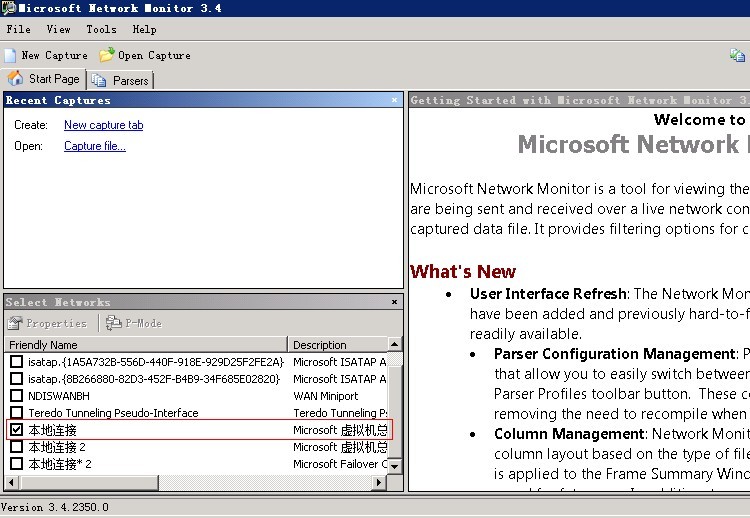The width and height of the screenshot is (750, 518).
Task: Check the isatap.{8B266880...} network checkbox
Action: pyautogui.click(x=16, y=379)
